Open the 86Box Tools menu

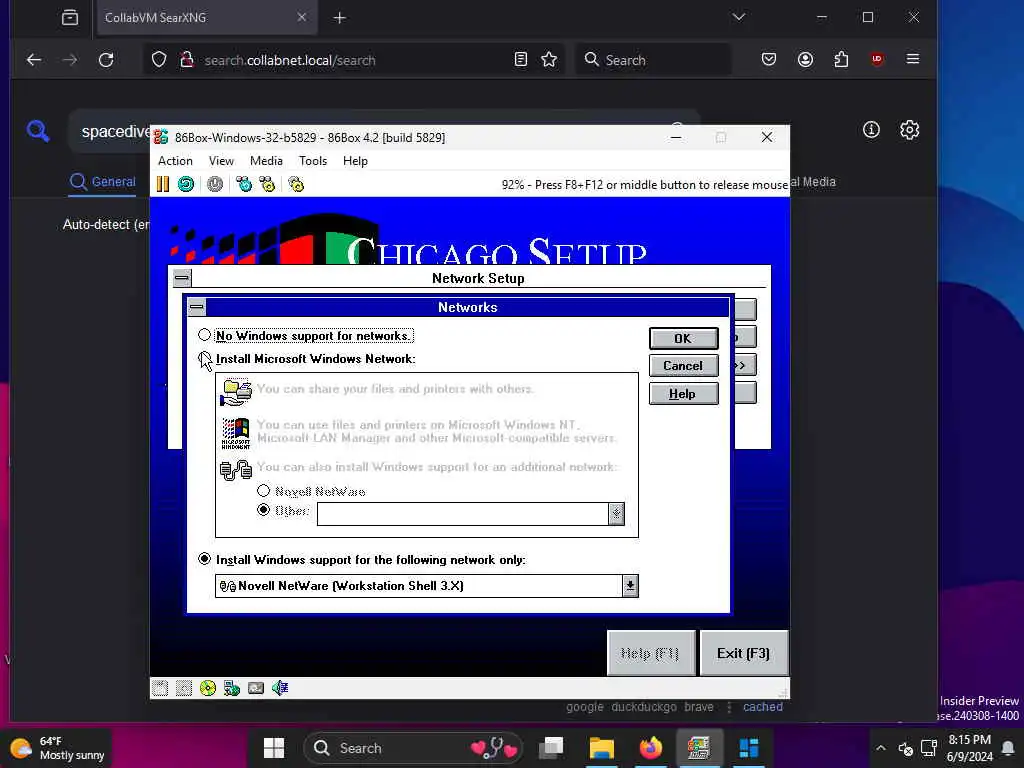coord(313,161)
